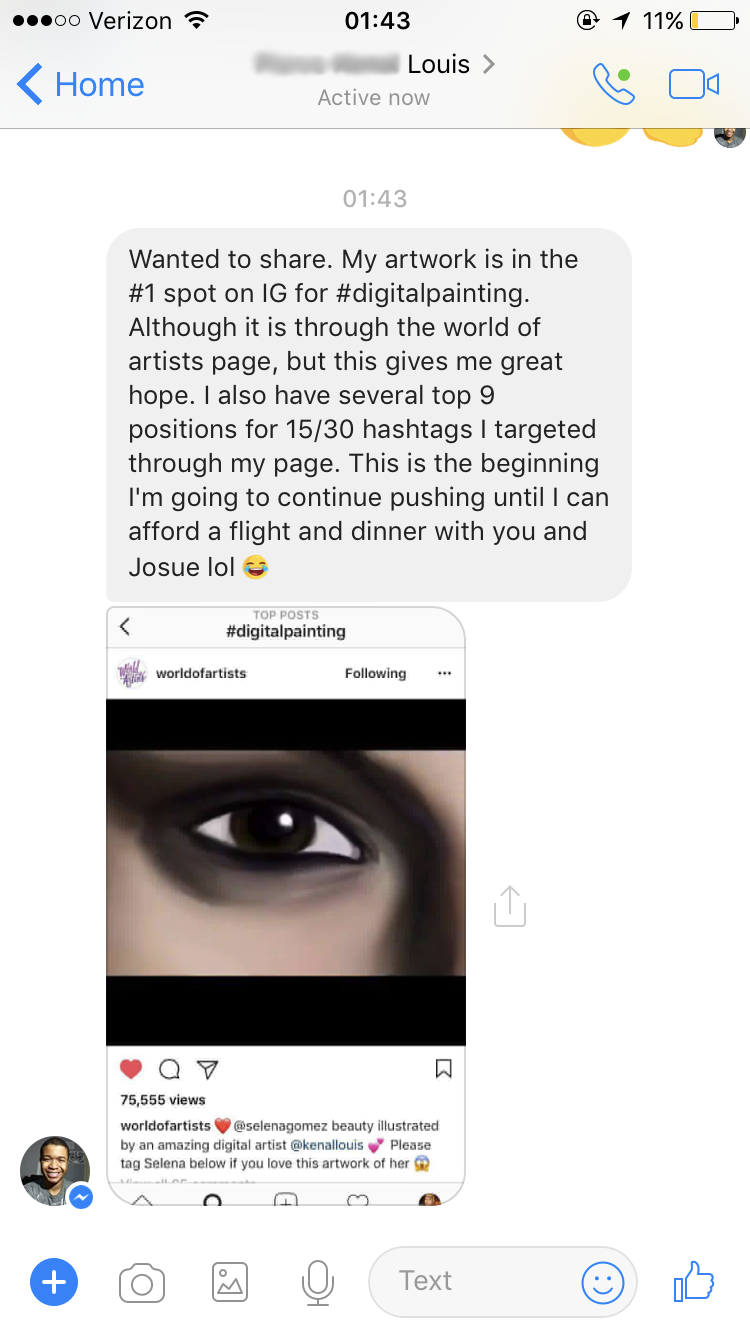Send a thumbs up like
Screen dimensions: 750x1334
(x=694, y=1280)
